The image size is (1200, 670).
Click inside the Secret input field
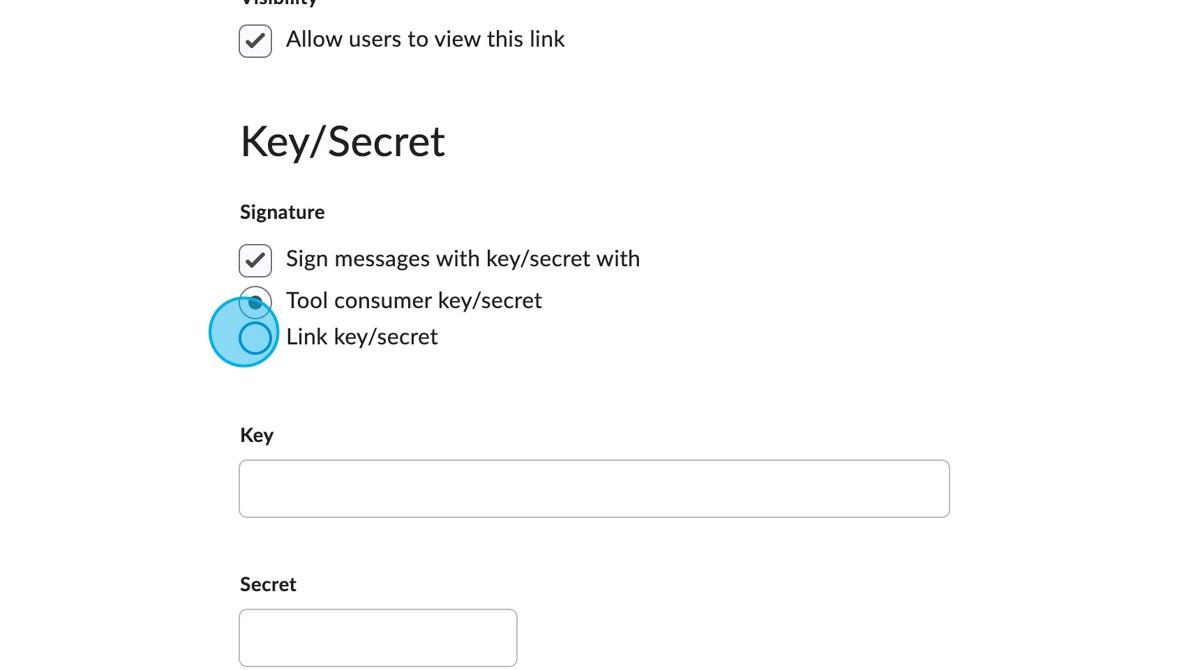pyautogui.click(x=377, y=637)
